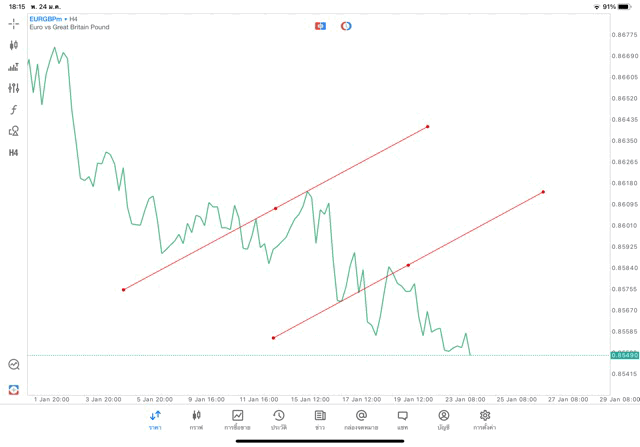Open the EURGBPm symbol selector
640x447 pixels.
click(46, 18)
